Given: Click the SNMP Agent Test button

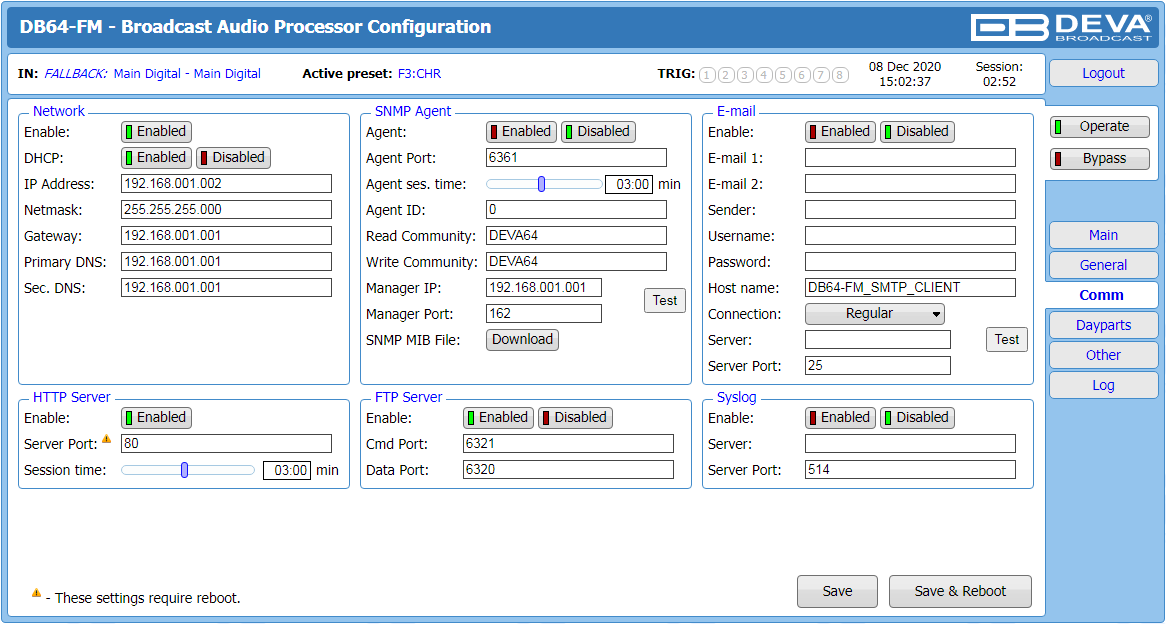Looking at the screenshot, I should [665, 300].
